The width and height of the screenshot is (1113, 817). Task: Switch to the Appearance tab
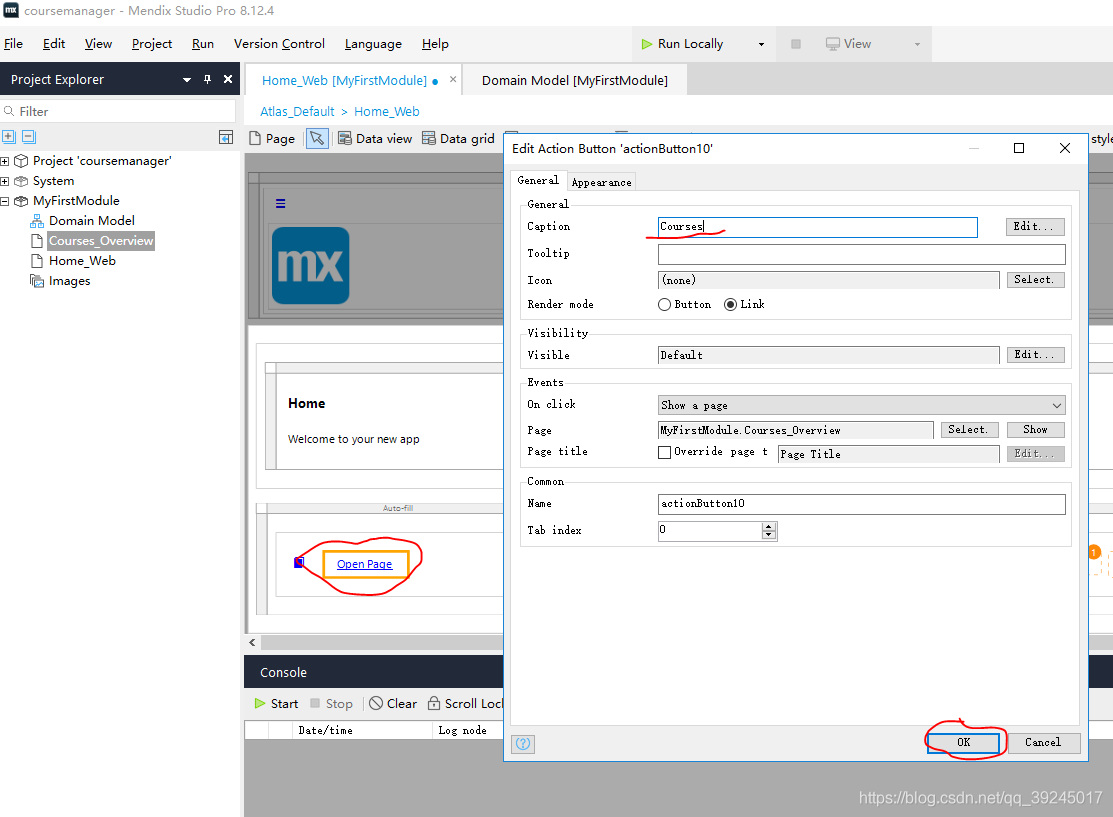(x=601, y=182)
